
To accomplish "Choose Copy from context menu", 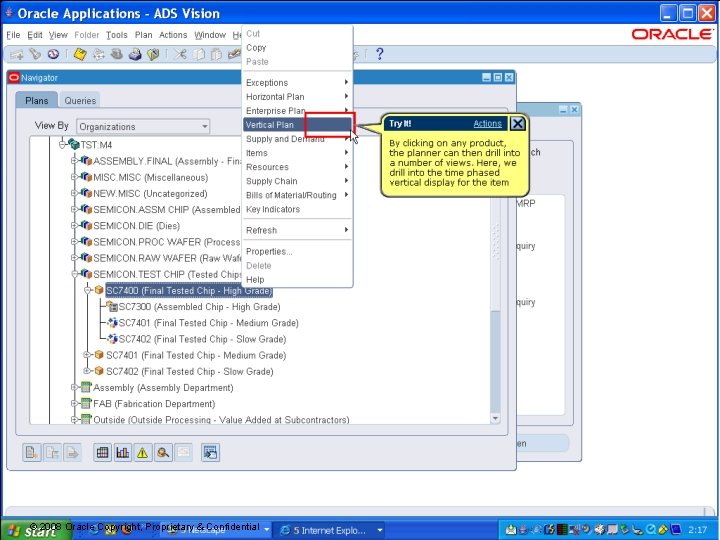I will pos(297,48).
